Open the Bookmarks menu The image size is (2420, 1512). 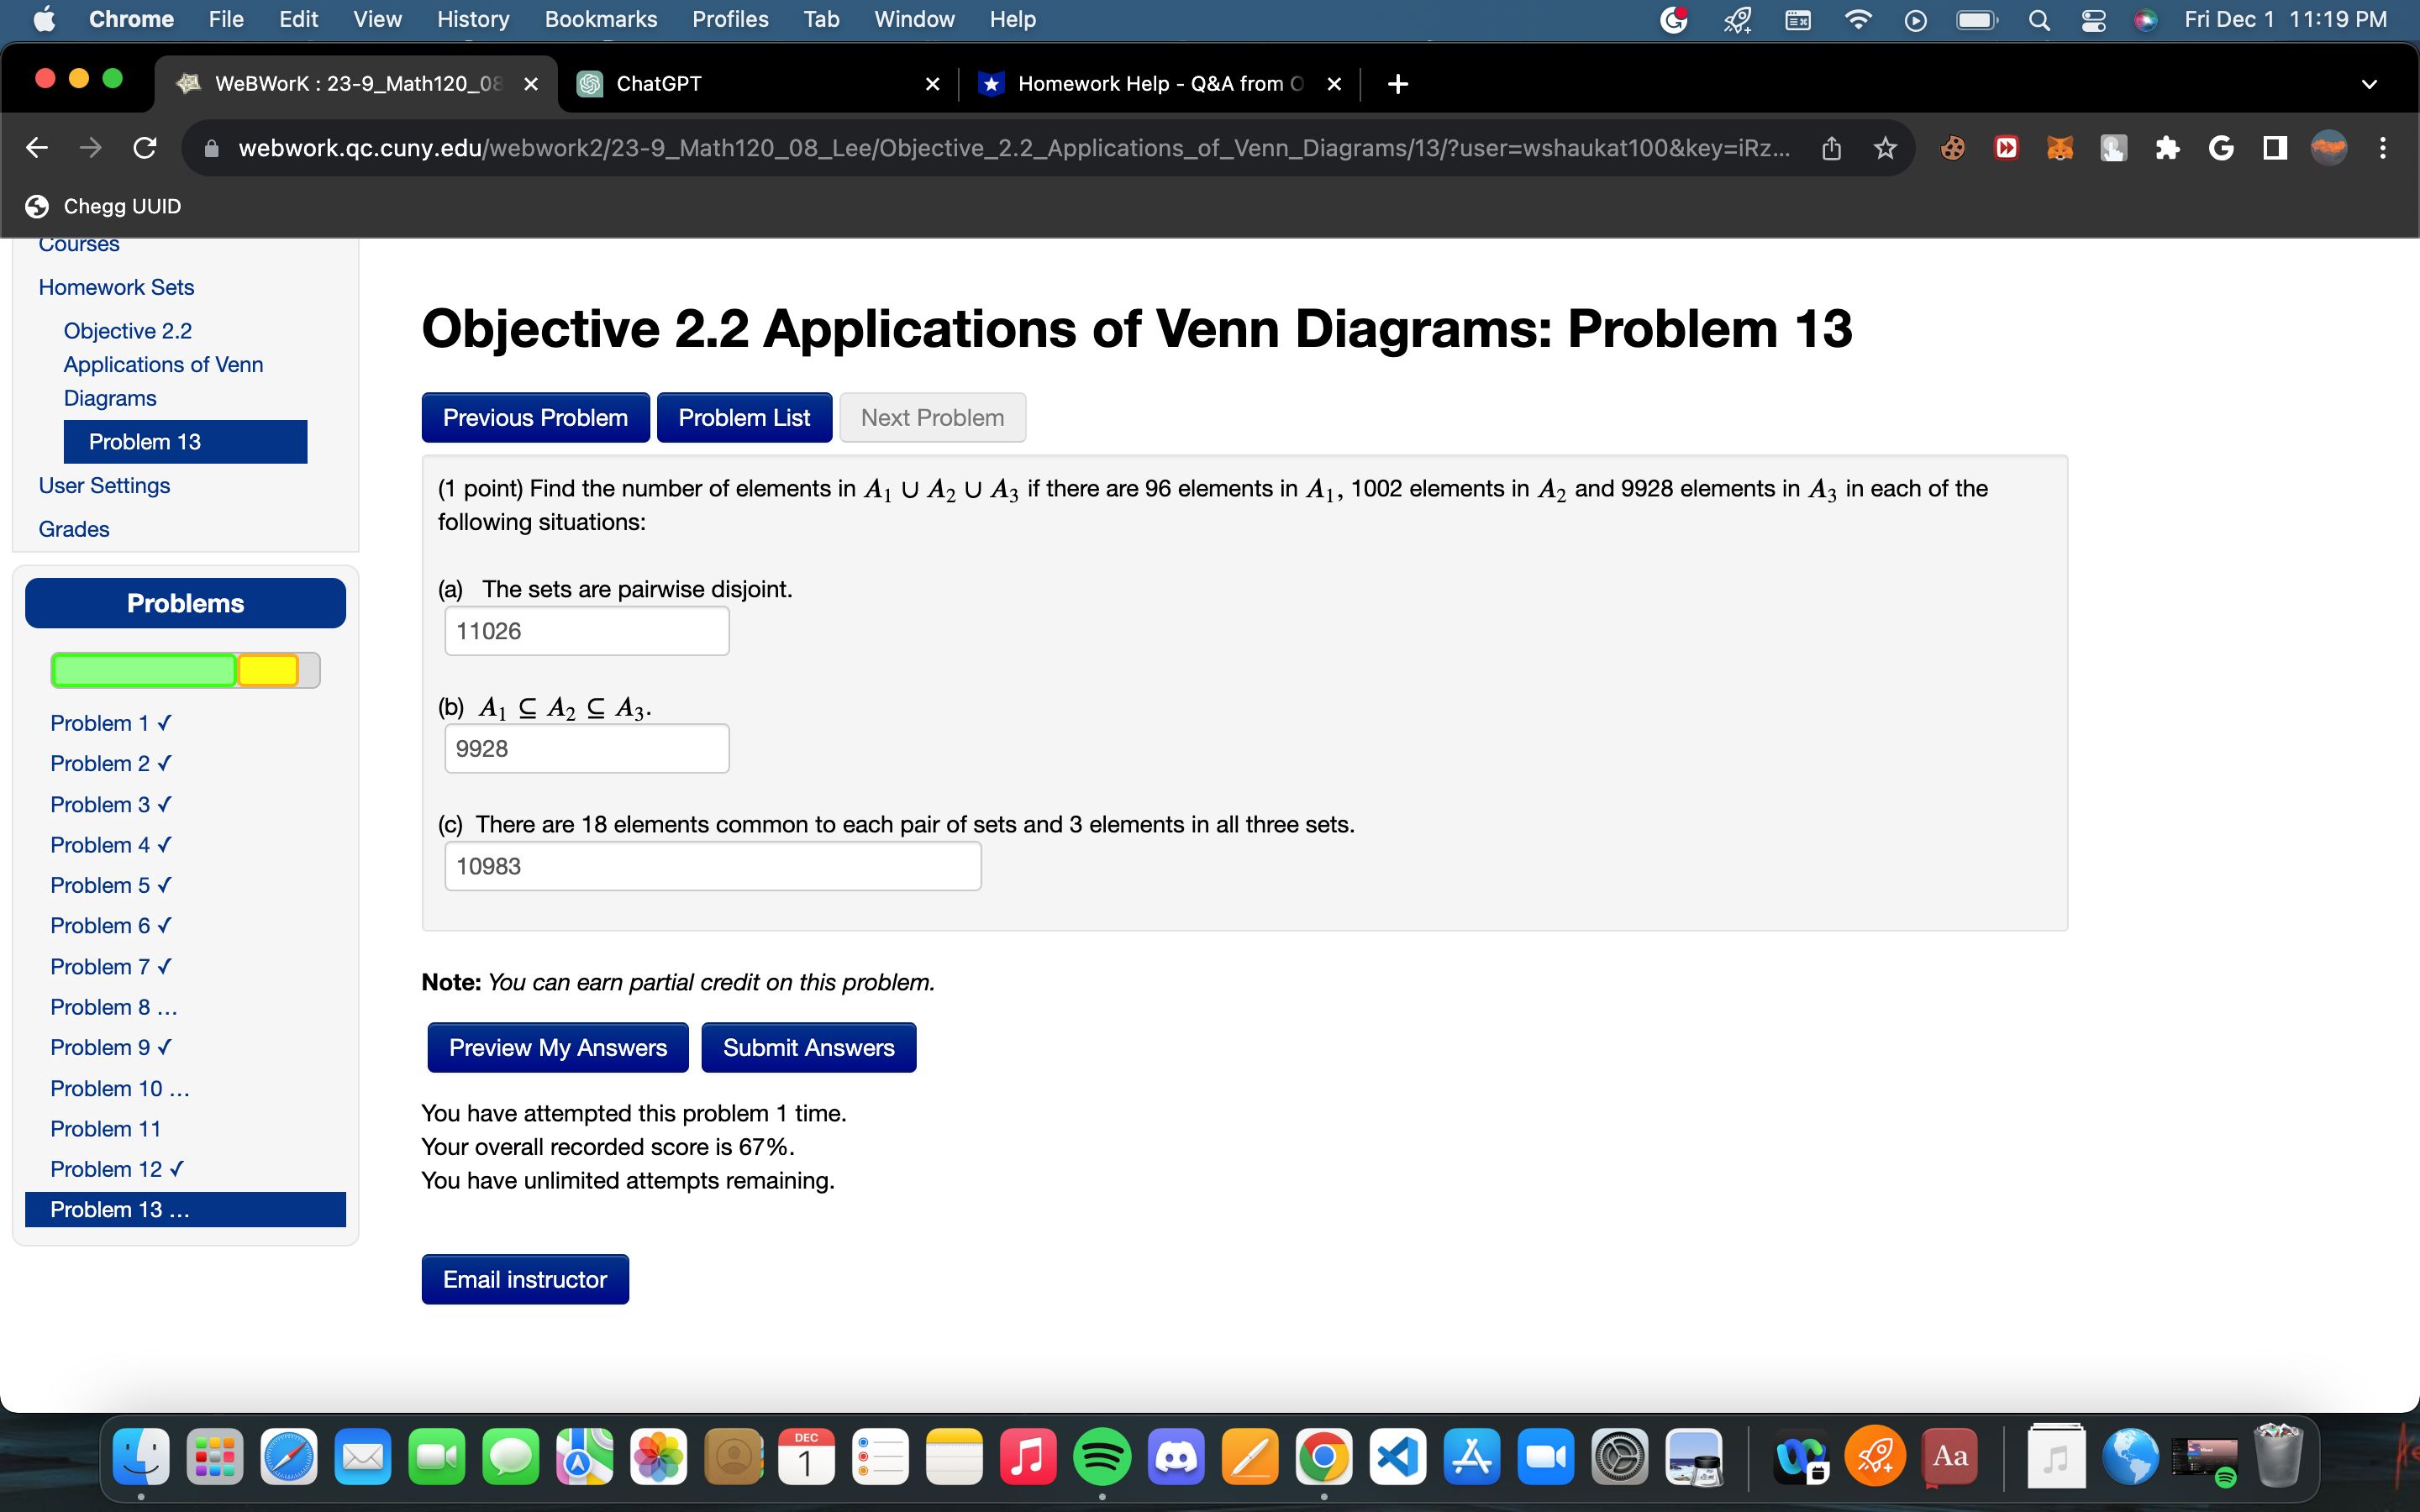click(600, 20)
